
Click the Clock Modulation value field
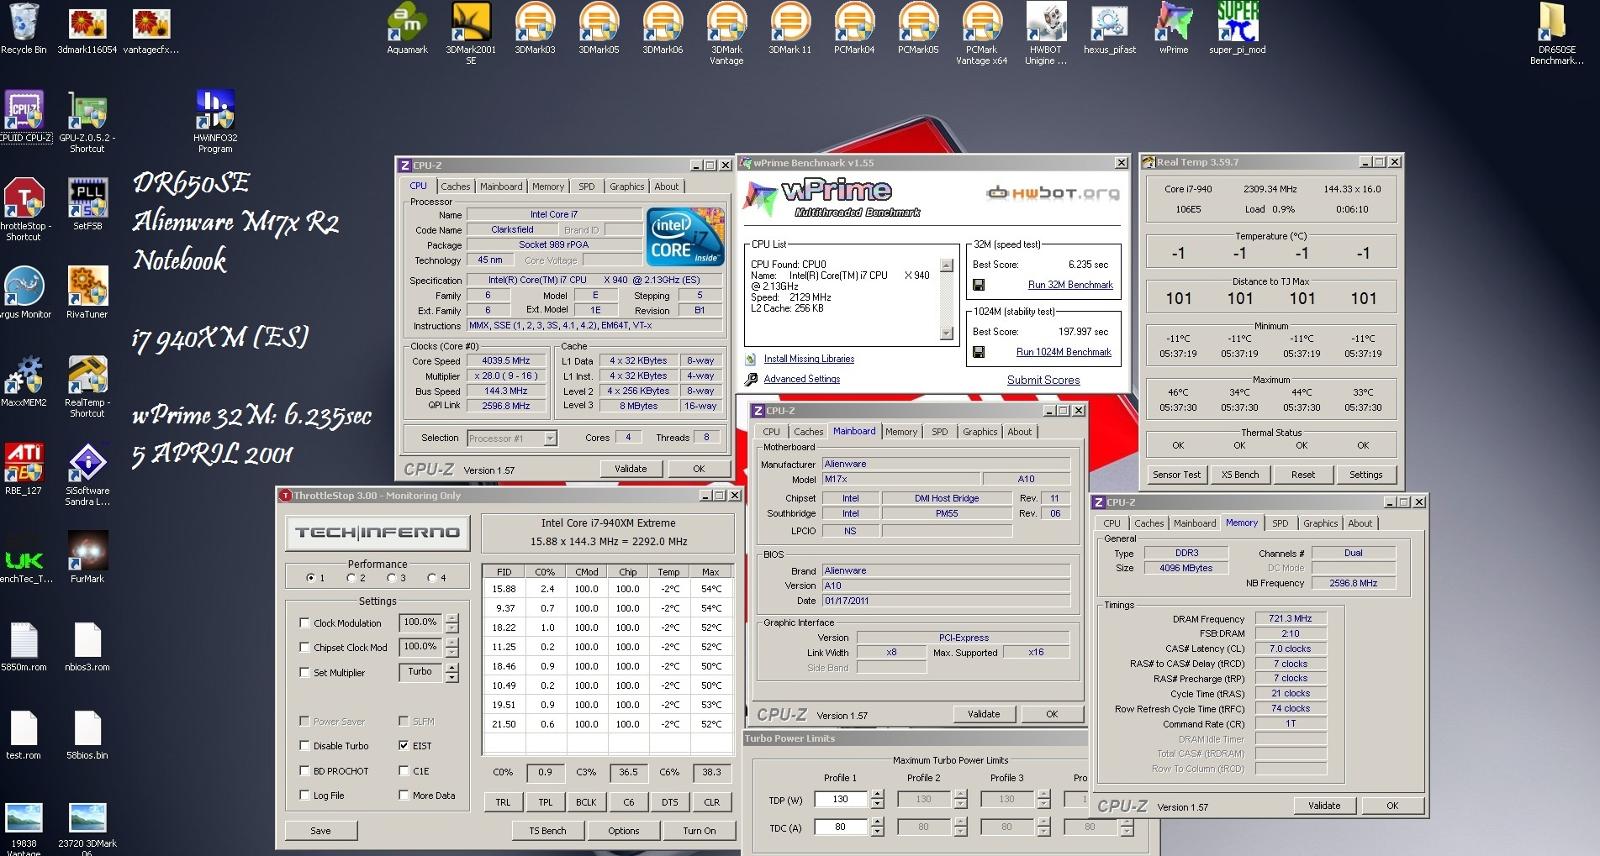tap(420, 622)
